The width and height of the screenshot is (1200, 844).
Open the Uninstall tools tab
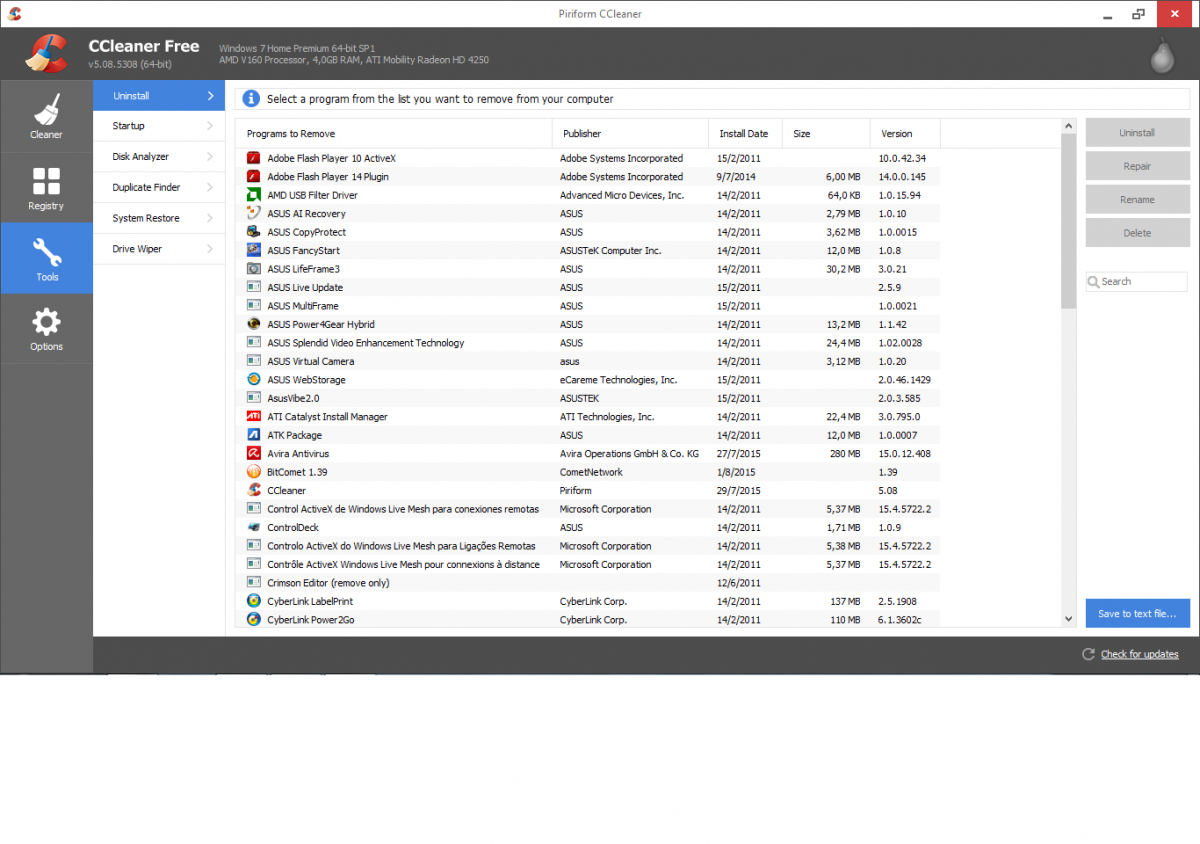pyautogui.click(x=159, y=96)
